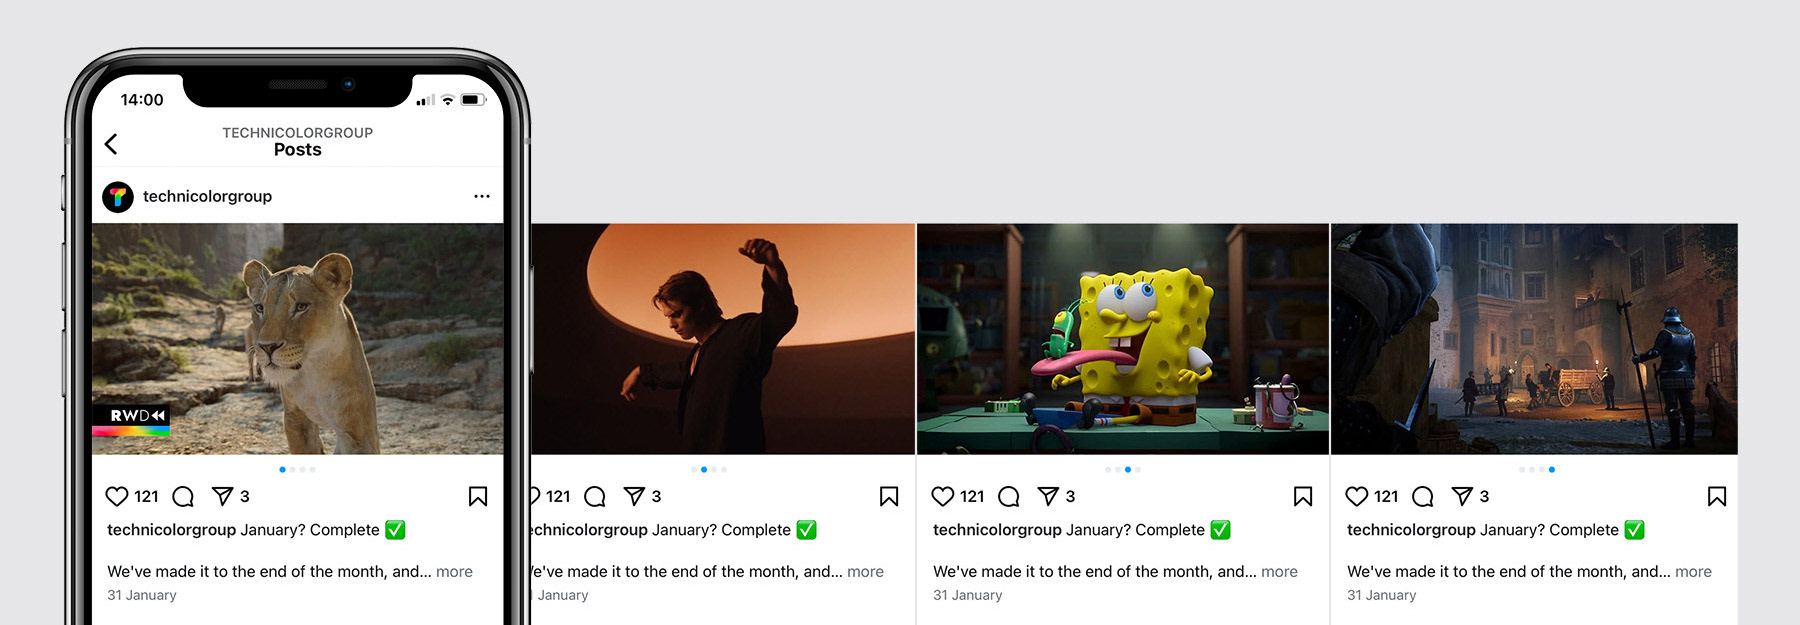Expand 'more' under the SpongeBob post
The width and height of the screenshot is (1800, 625).
click(1279, 572)
